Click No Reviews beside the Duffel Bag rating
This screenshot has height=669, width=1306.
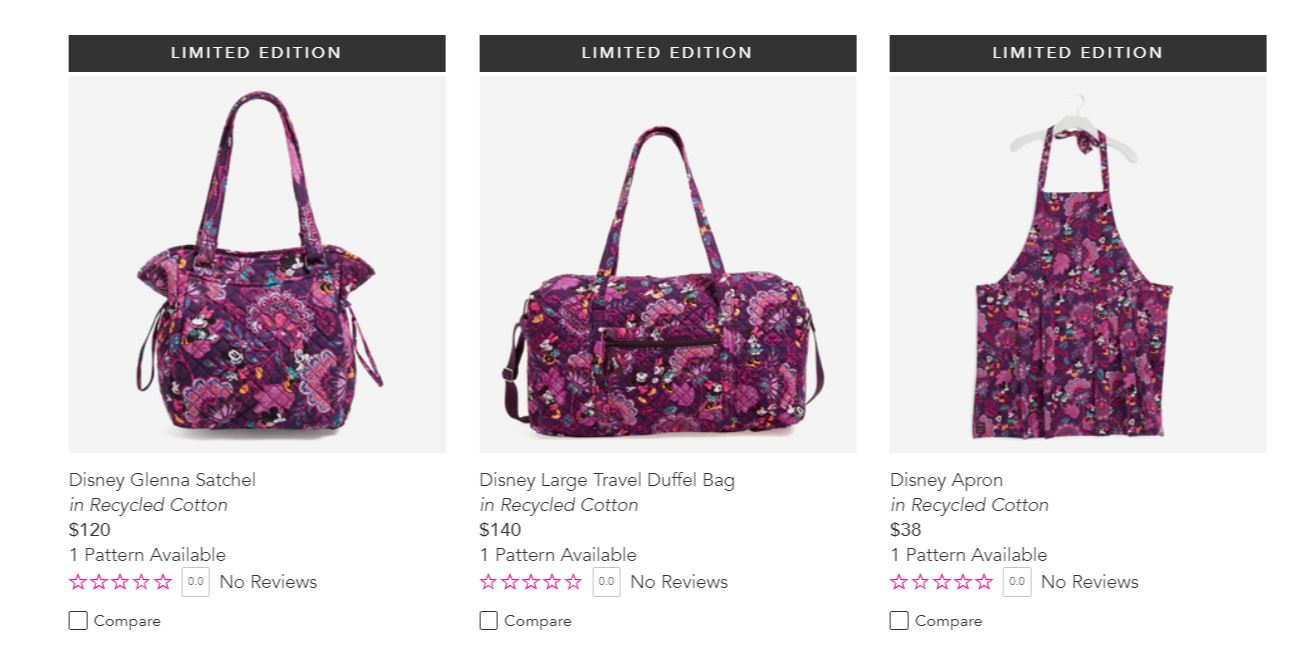click(x=679, y=582)
